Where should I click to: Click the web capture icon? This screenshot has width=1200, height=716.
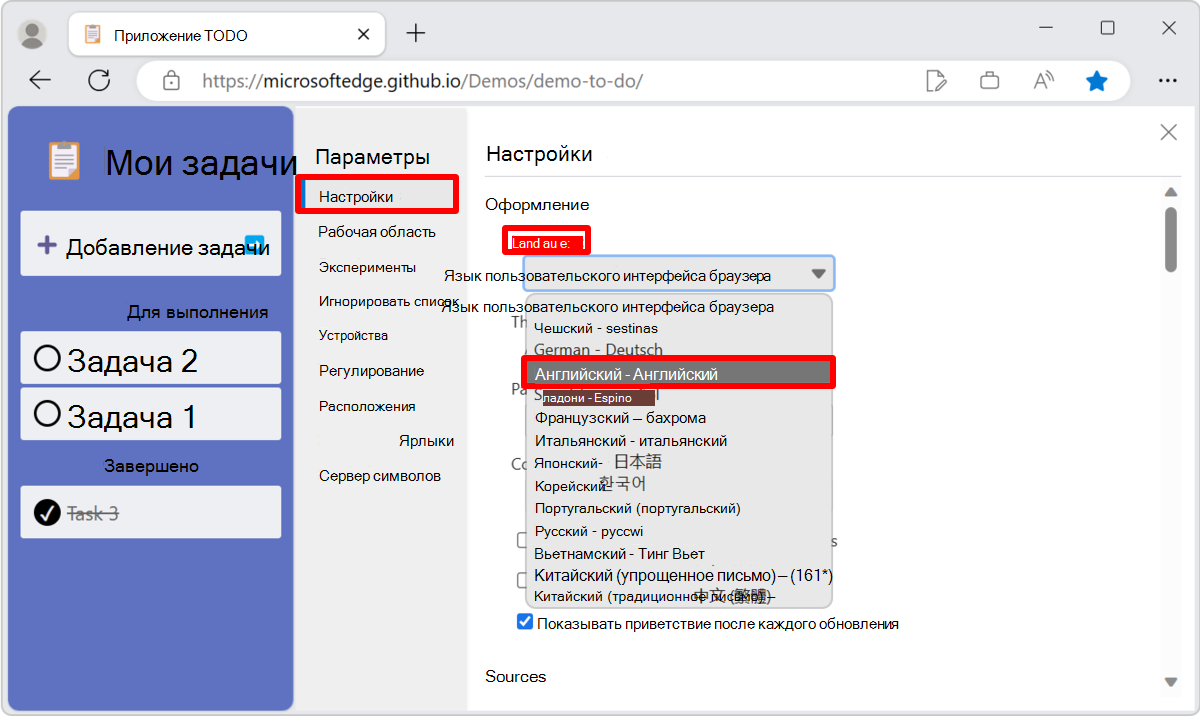pos(937,80)
